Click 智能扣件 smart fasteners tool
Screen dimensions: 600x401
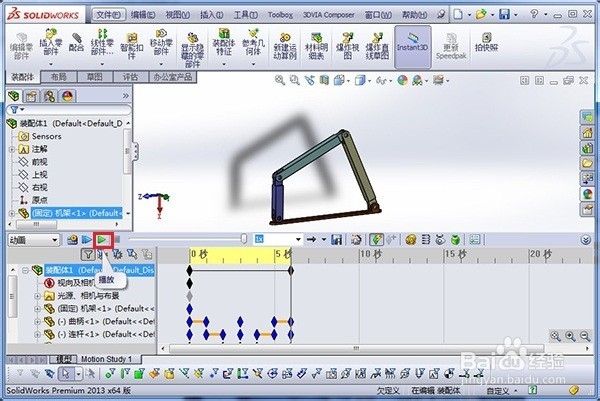(132, 45)
